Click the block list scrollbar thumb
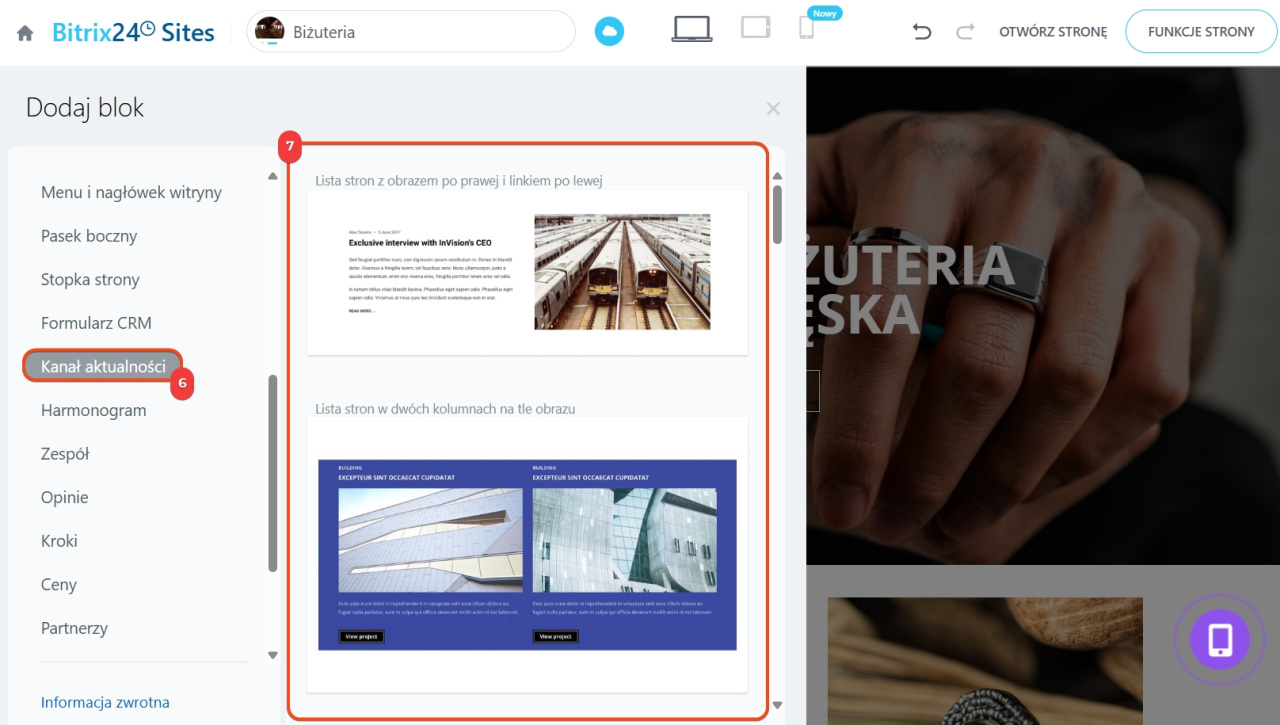This screenshot has height=725, width=1280. (778, 214)
